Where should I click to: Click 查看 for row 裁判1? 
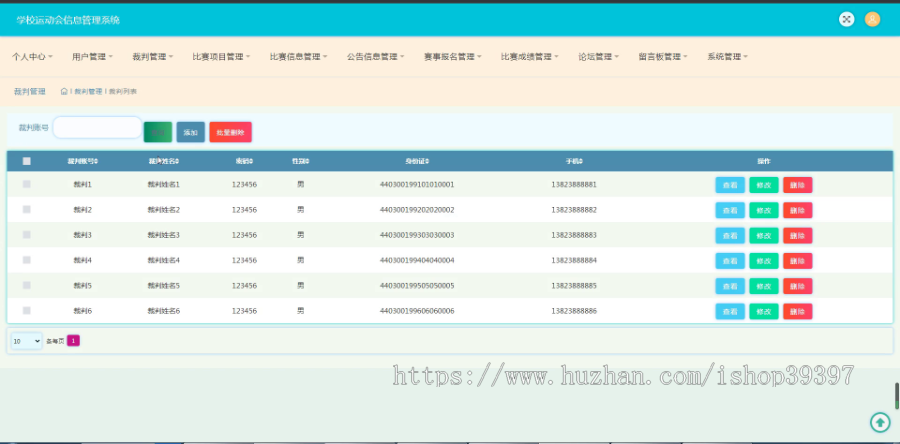[730, 185]
